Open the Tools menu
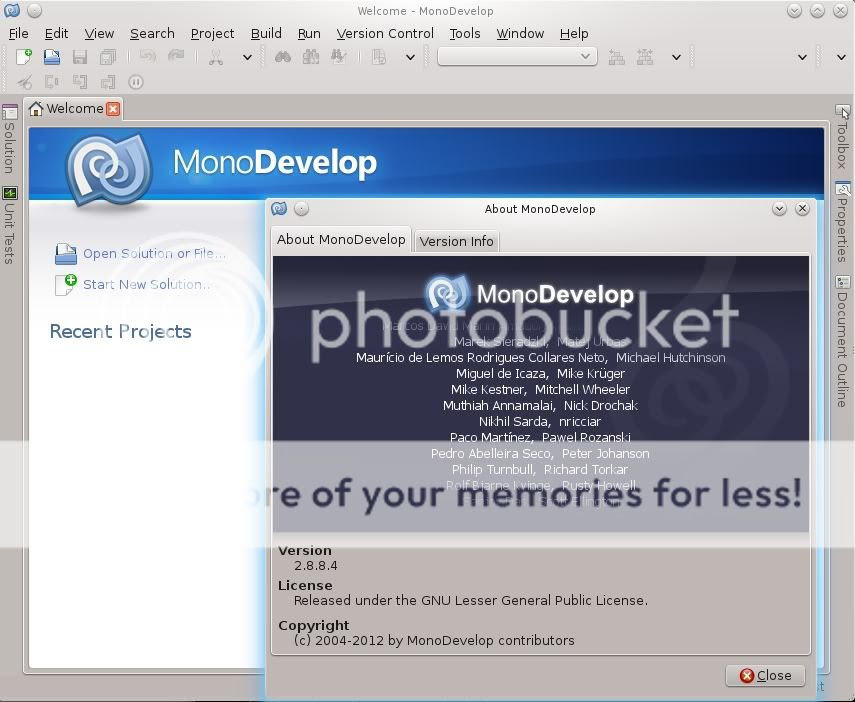Viewport: 855px width, 702px height. coord(465,33)
